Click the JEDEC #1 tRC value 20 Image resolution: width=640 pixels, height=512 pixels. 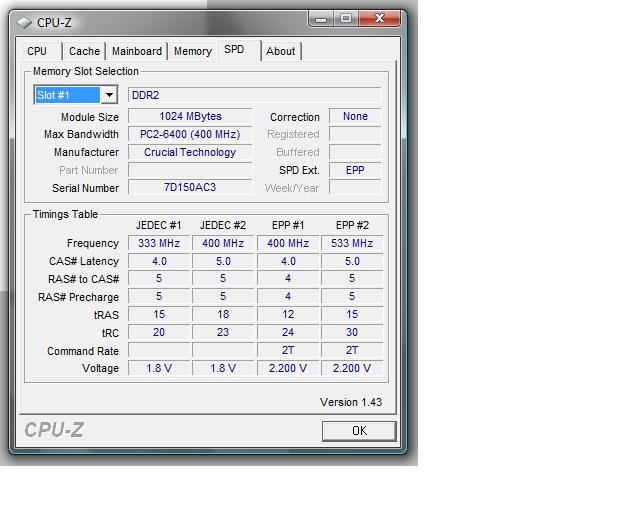159,332
